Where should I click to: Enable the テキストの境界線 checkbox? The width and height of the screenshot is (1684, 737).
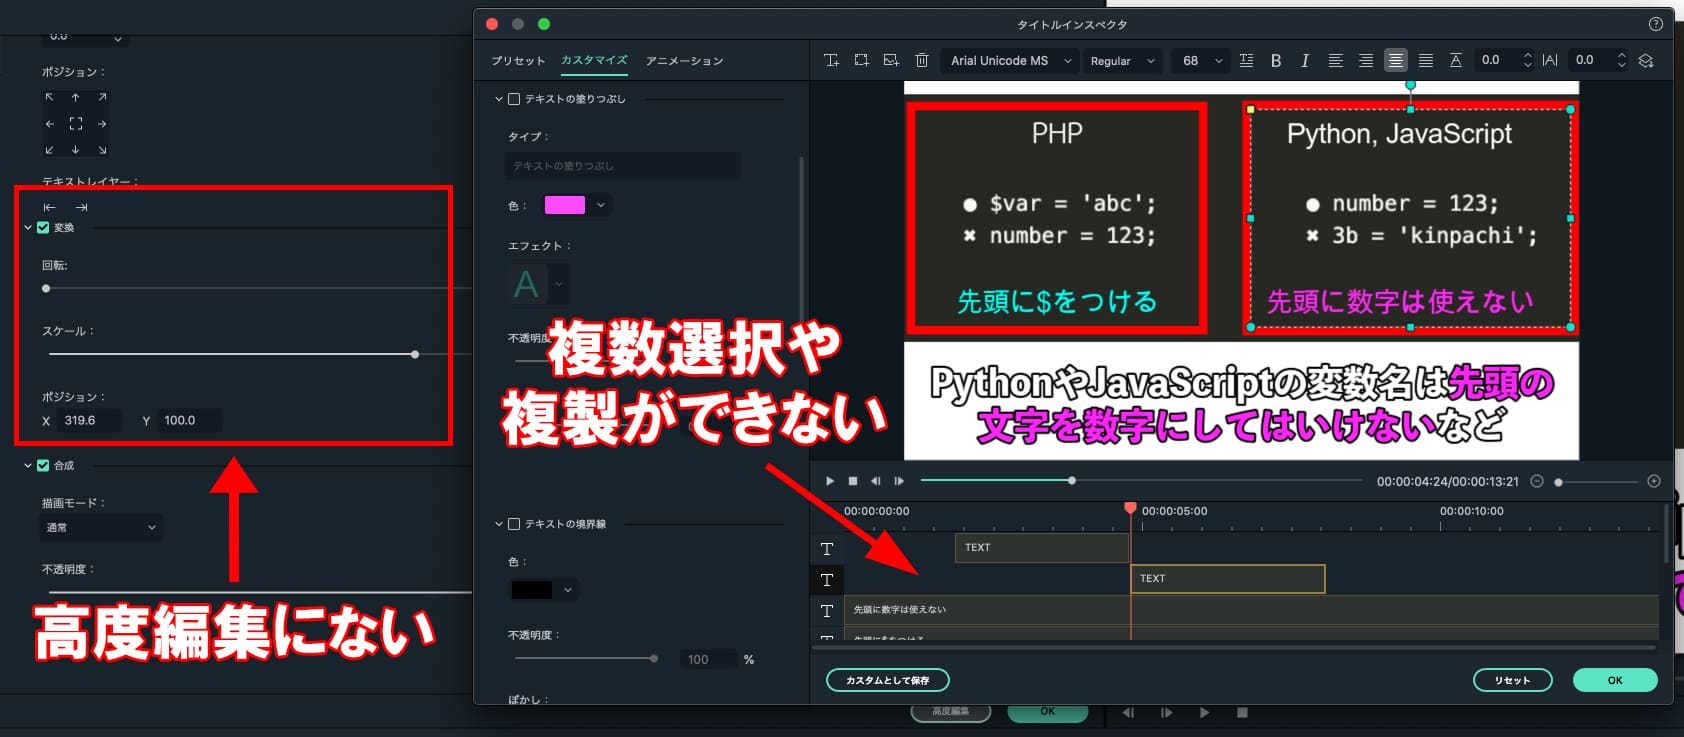514,524
